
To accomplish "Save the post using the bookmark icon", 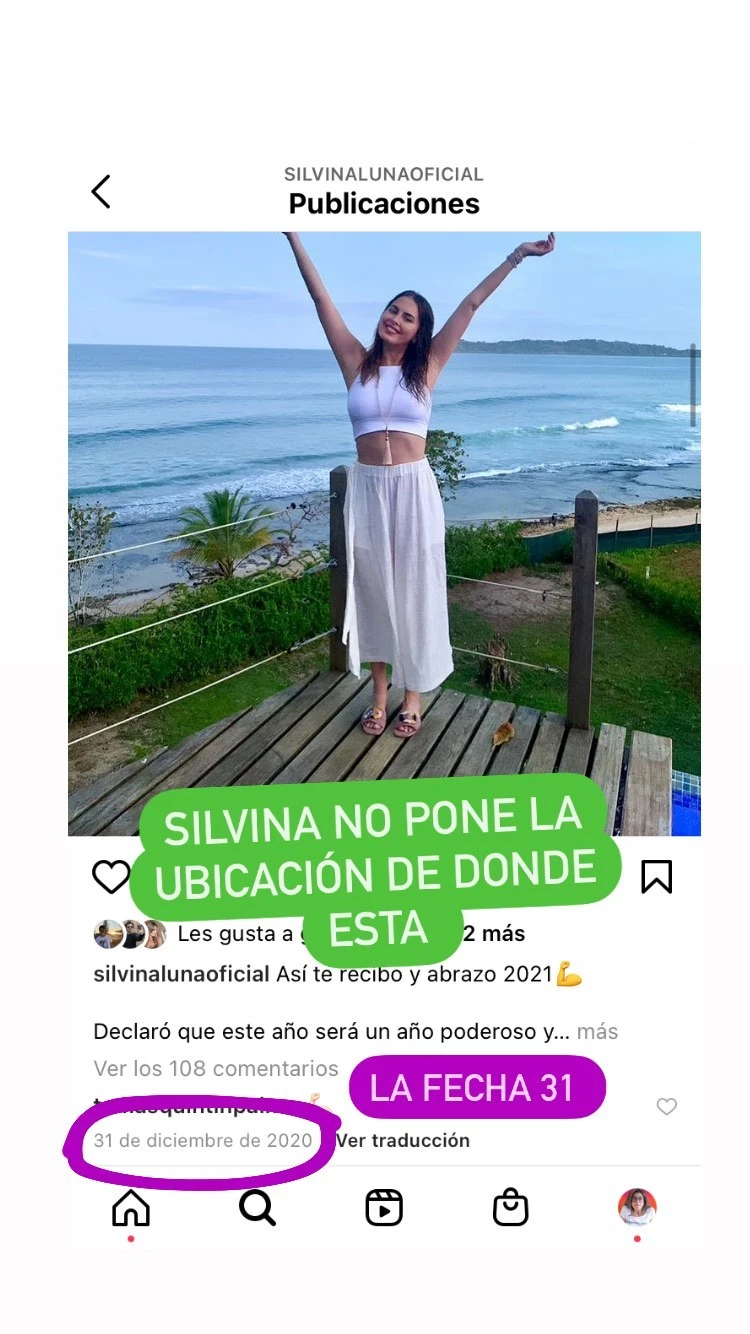I will pyautogui.click(x=656, y=876).
